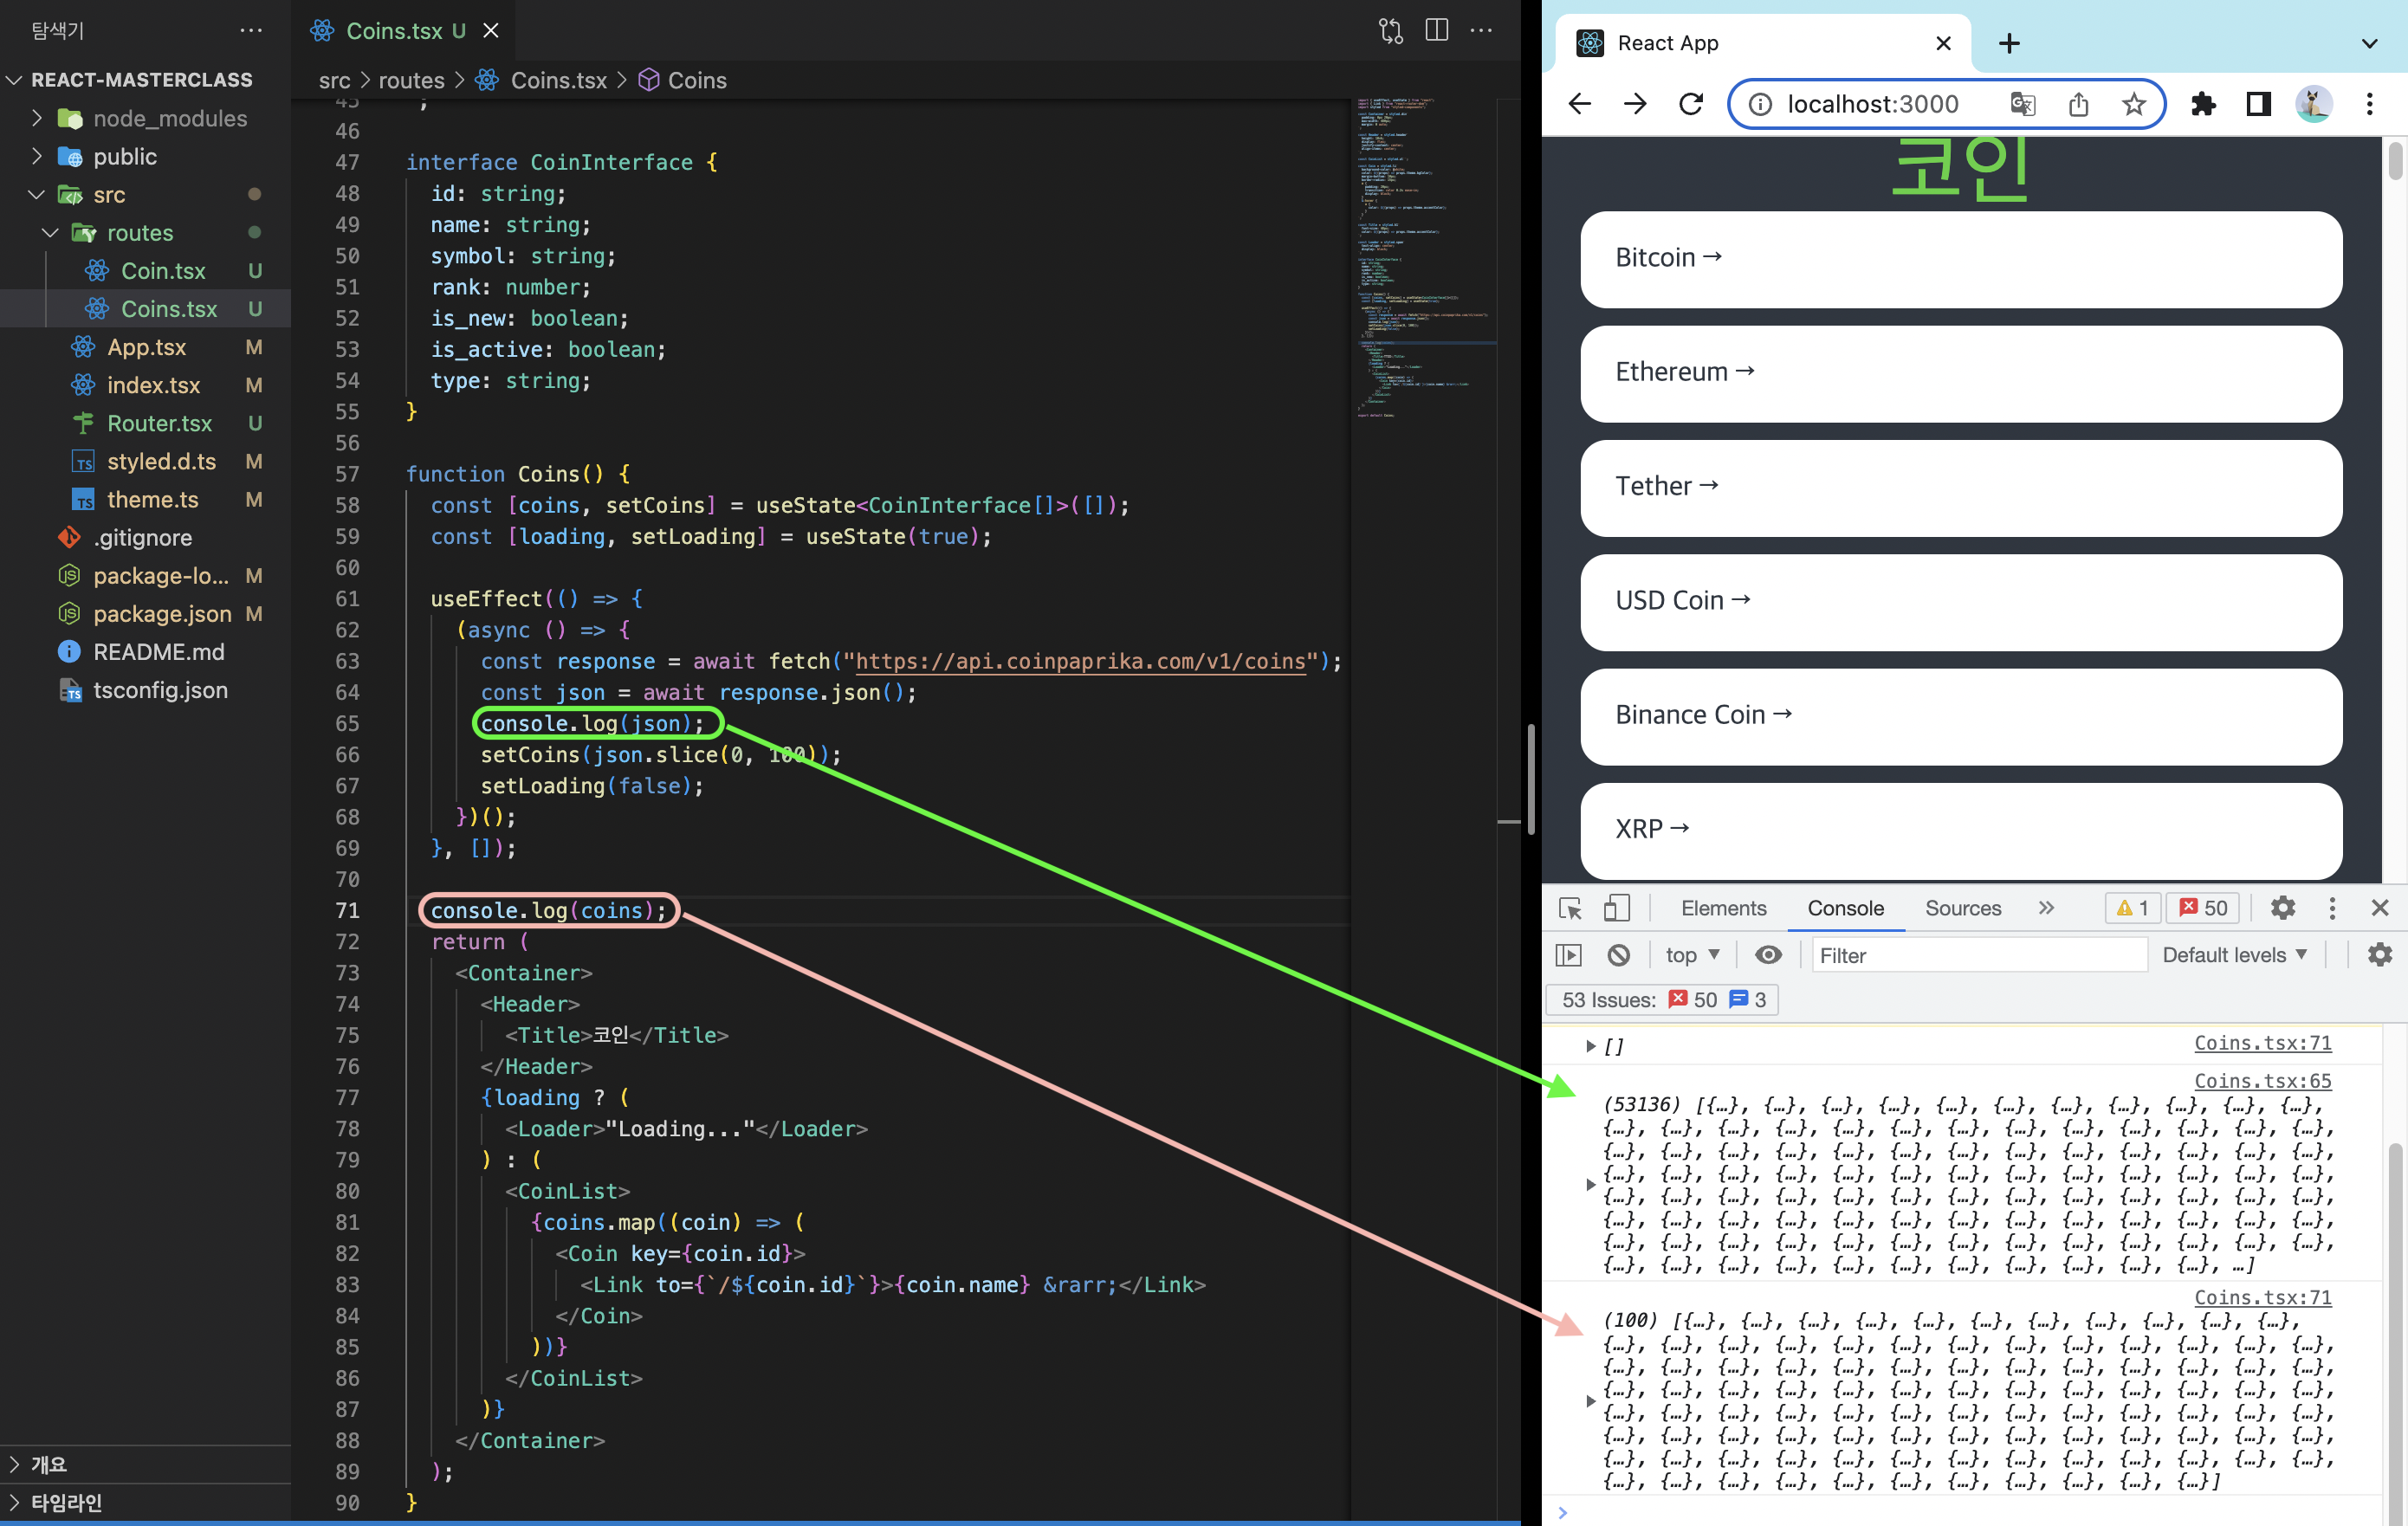Click the Coins.tsx:65 source link
Image resolution: width=2408 pixels, height=1526 pixels.
[x=2262, y=1081]
